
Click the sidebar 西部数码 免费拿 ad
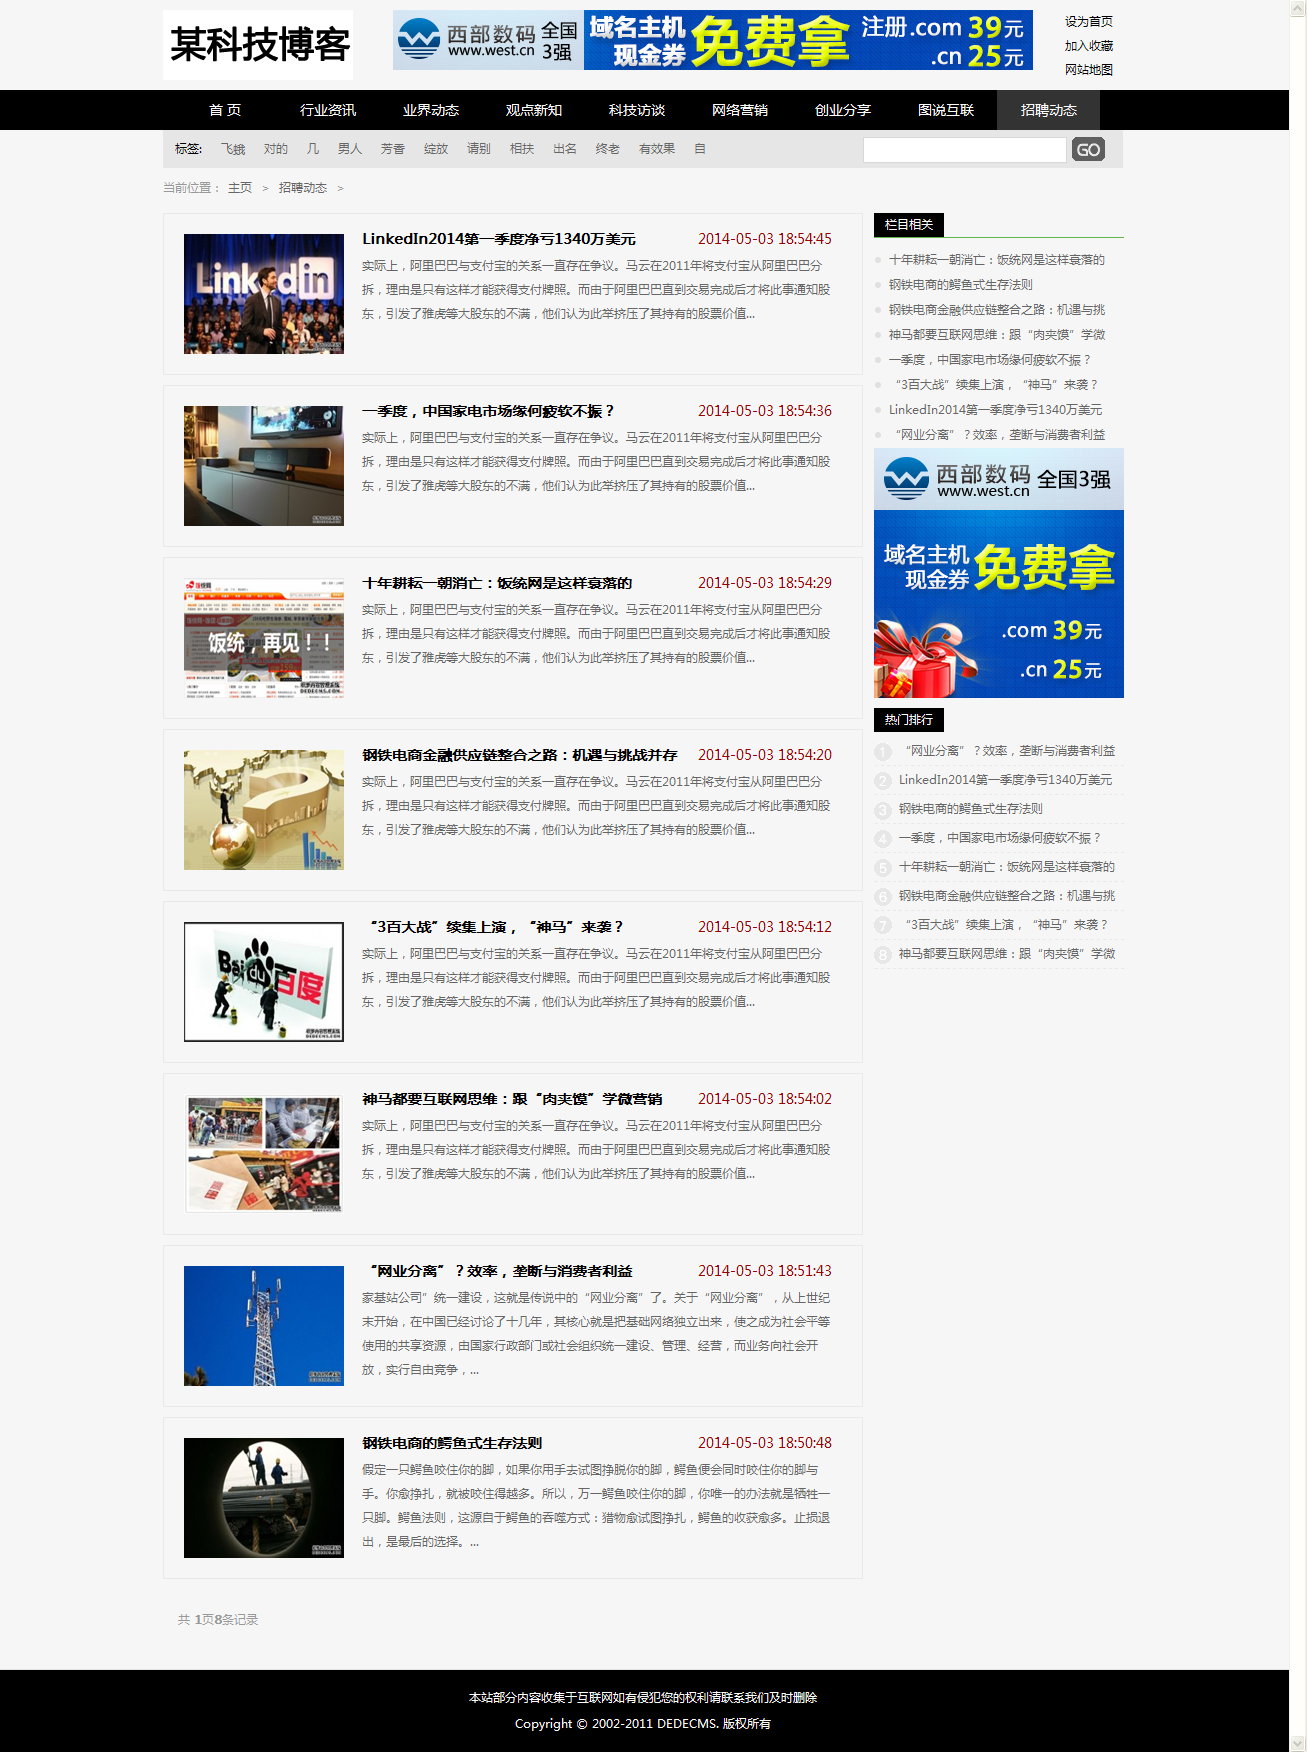pos(998,573)
